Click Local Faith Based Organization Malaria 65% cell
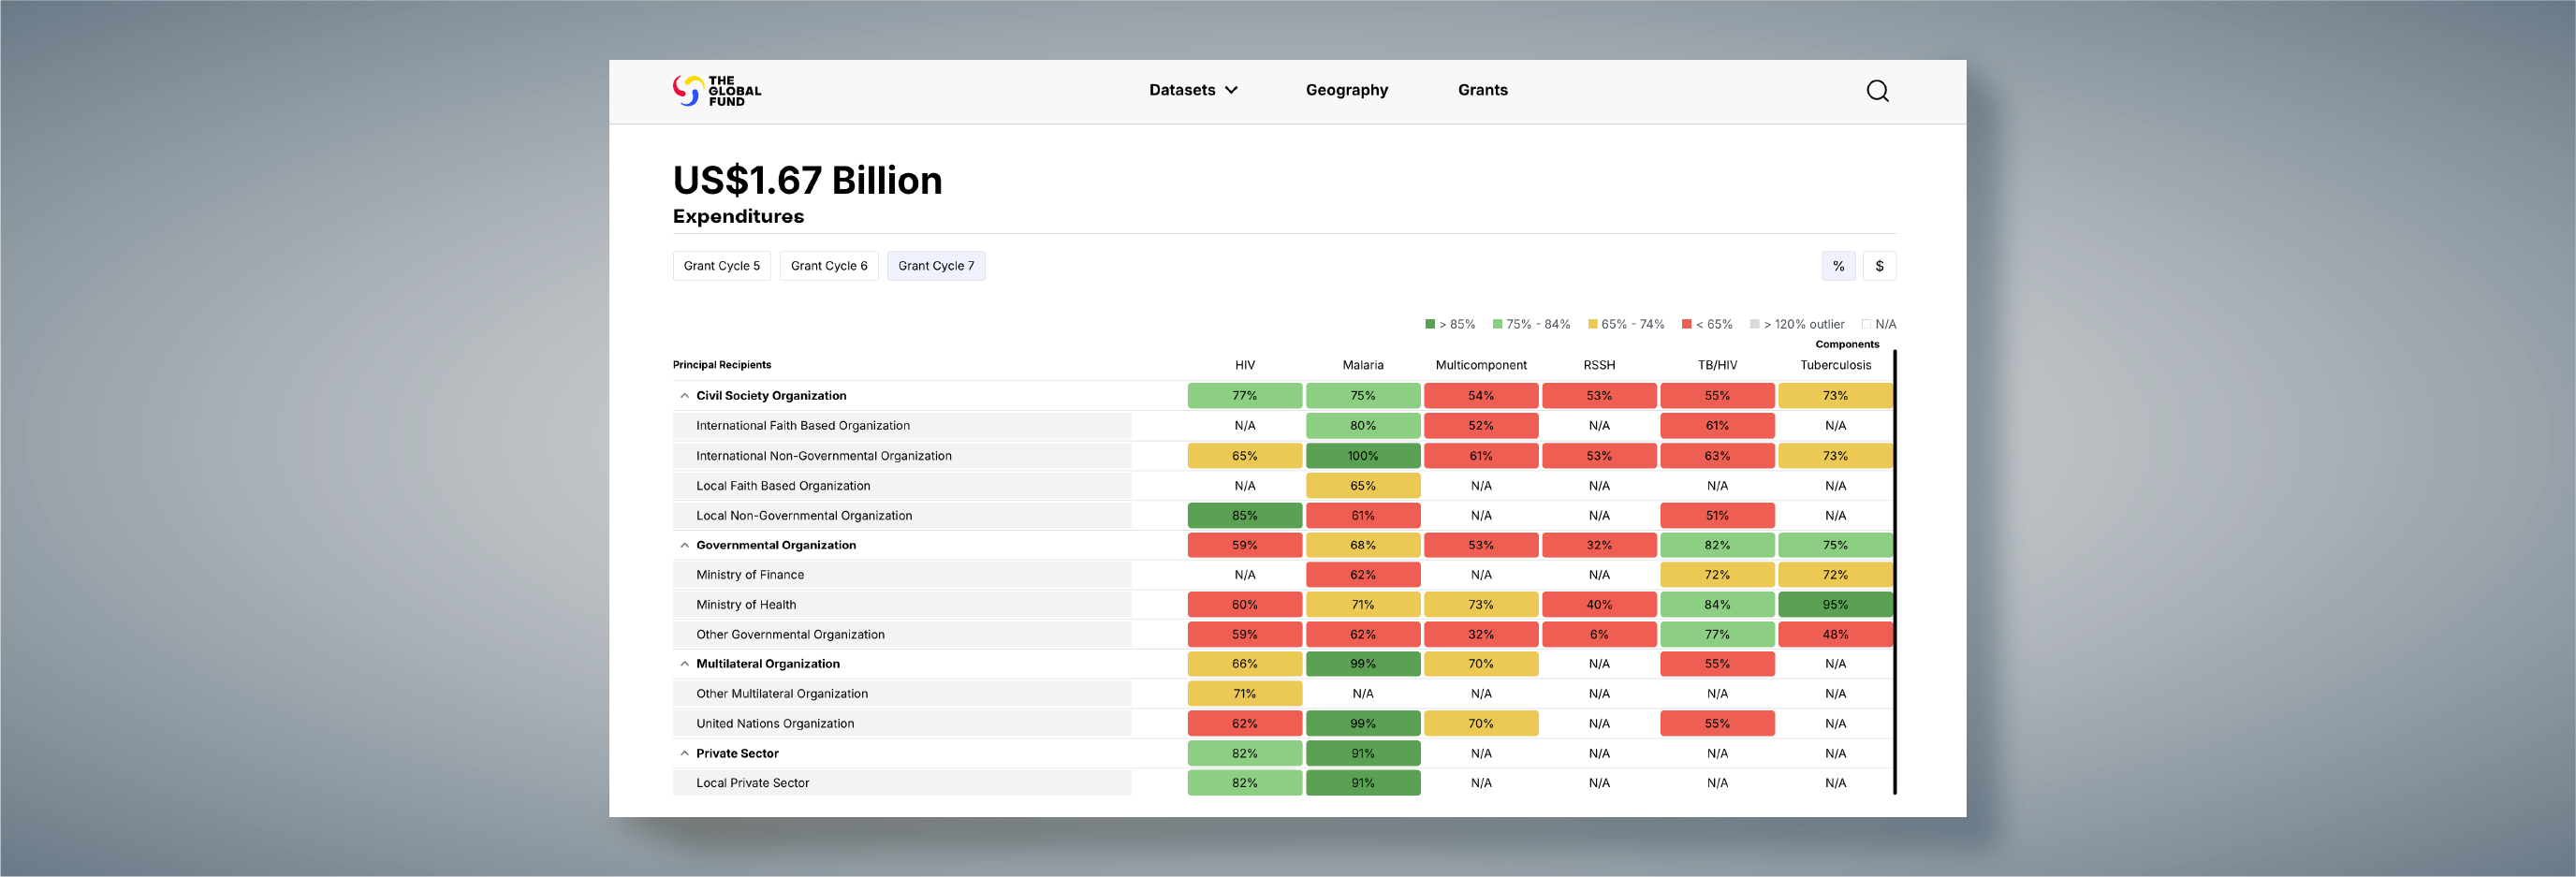The height and width of the screenshot is (877, 2576). tap(1362, 486)
